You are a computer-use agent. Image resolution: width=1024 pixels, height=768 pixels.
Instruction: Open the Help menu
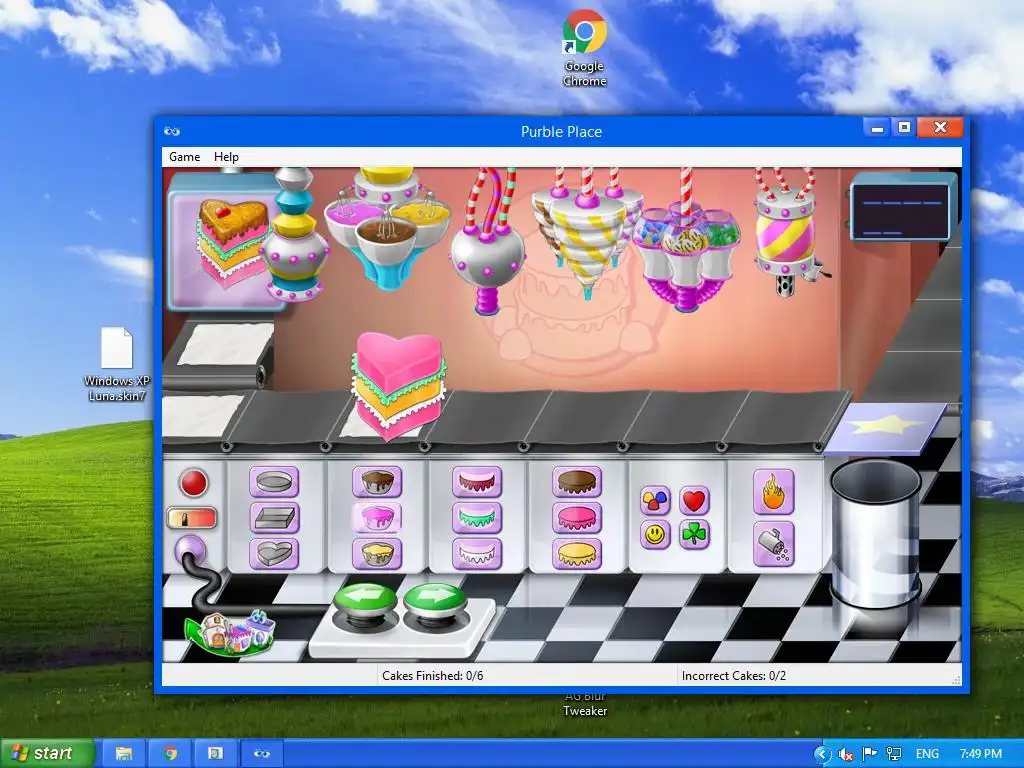226,157
